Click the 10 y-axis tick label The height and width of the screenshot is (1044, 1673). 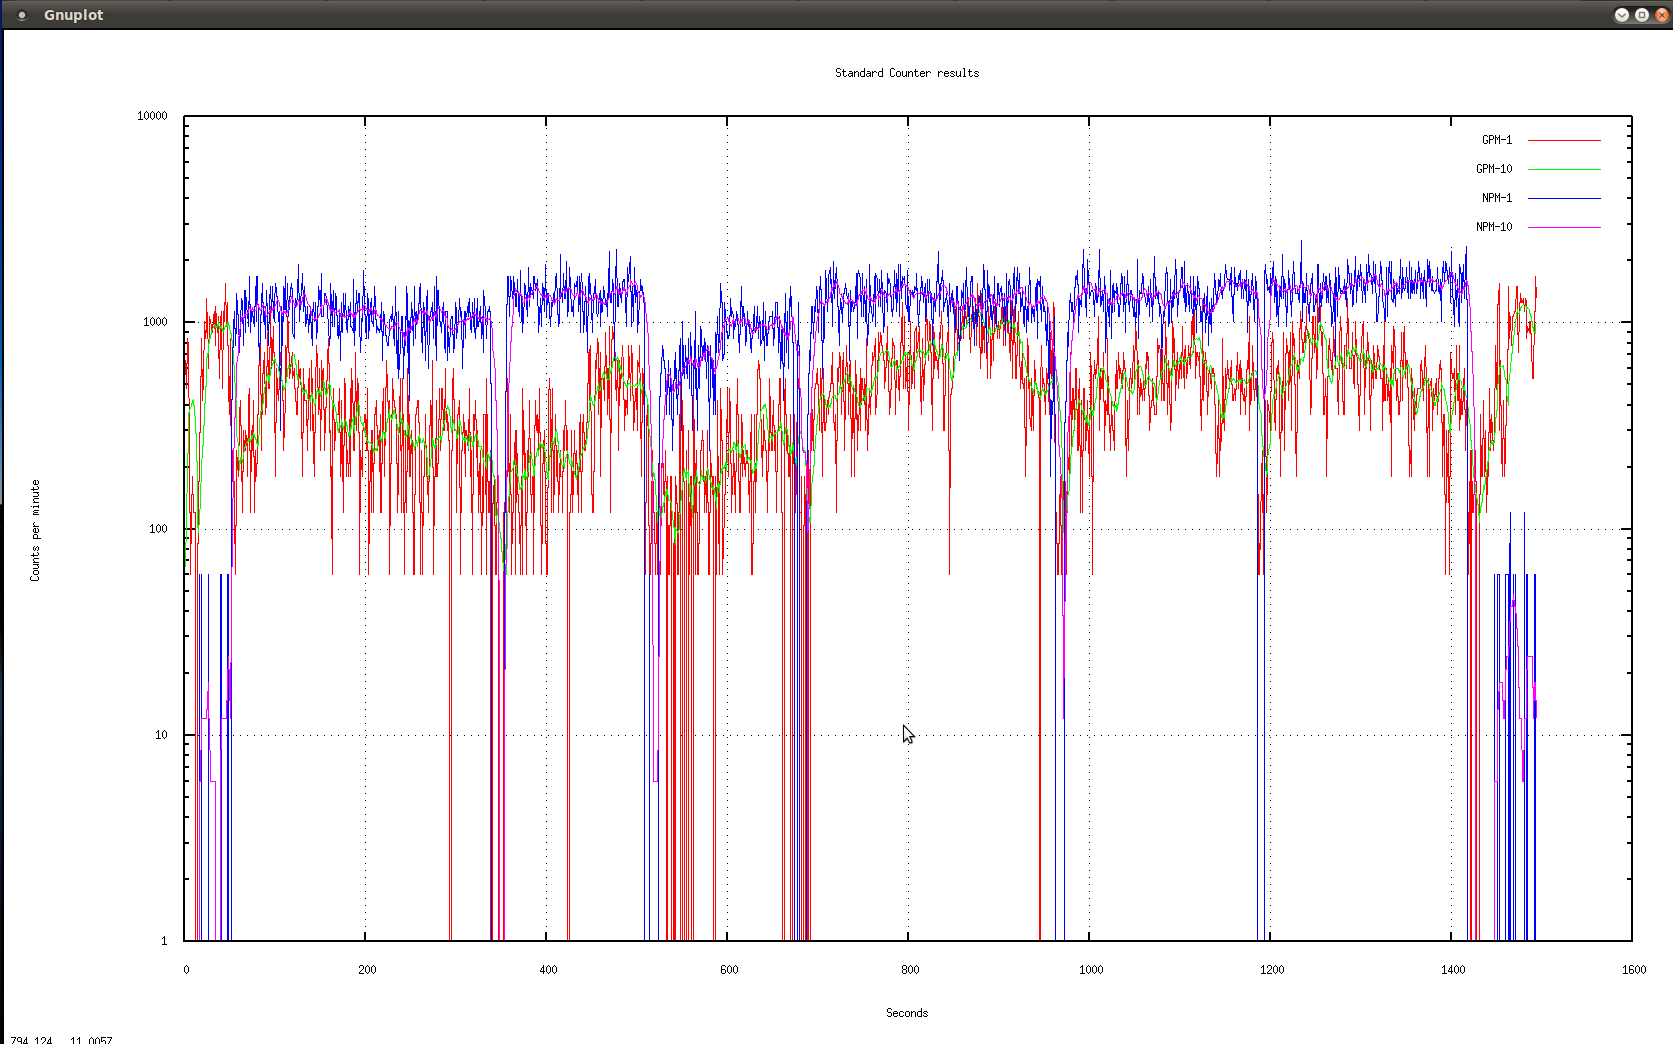point(161,735)
